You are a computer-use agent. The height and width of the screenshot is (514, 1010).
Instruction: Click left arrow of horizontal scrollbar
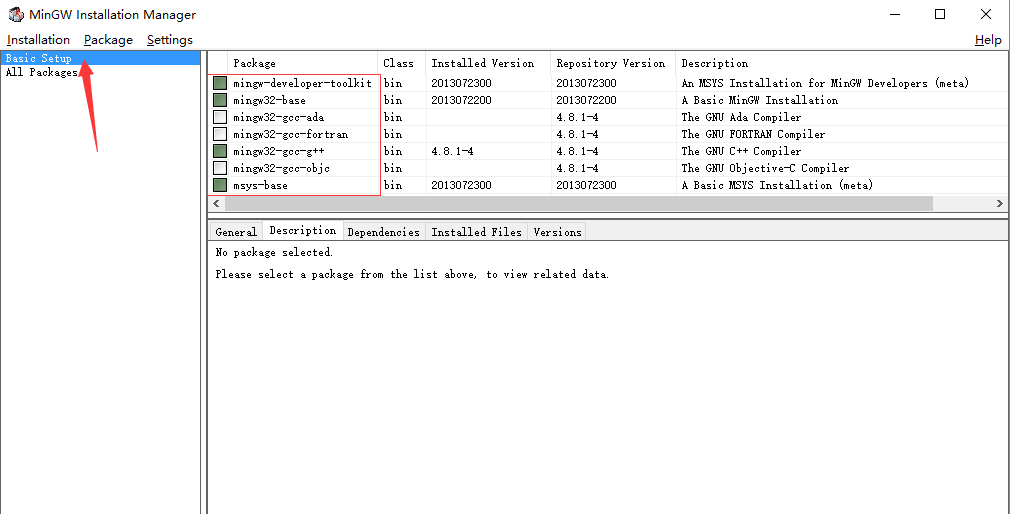click(x=216, y=204)
